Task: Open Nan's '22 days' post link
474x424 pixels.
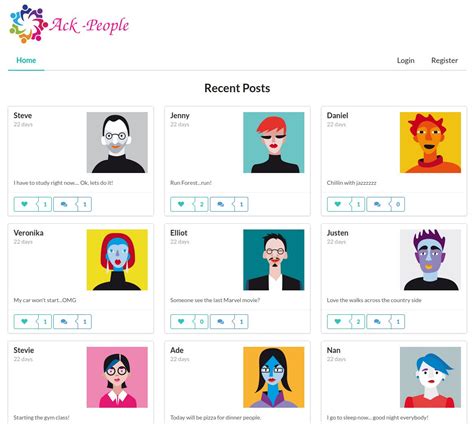Action: coord(336,359)
